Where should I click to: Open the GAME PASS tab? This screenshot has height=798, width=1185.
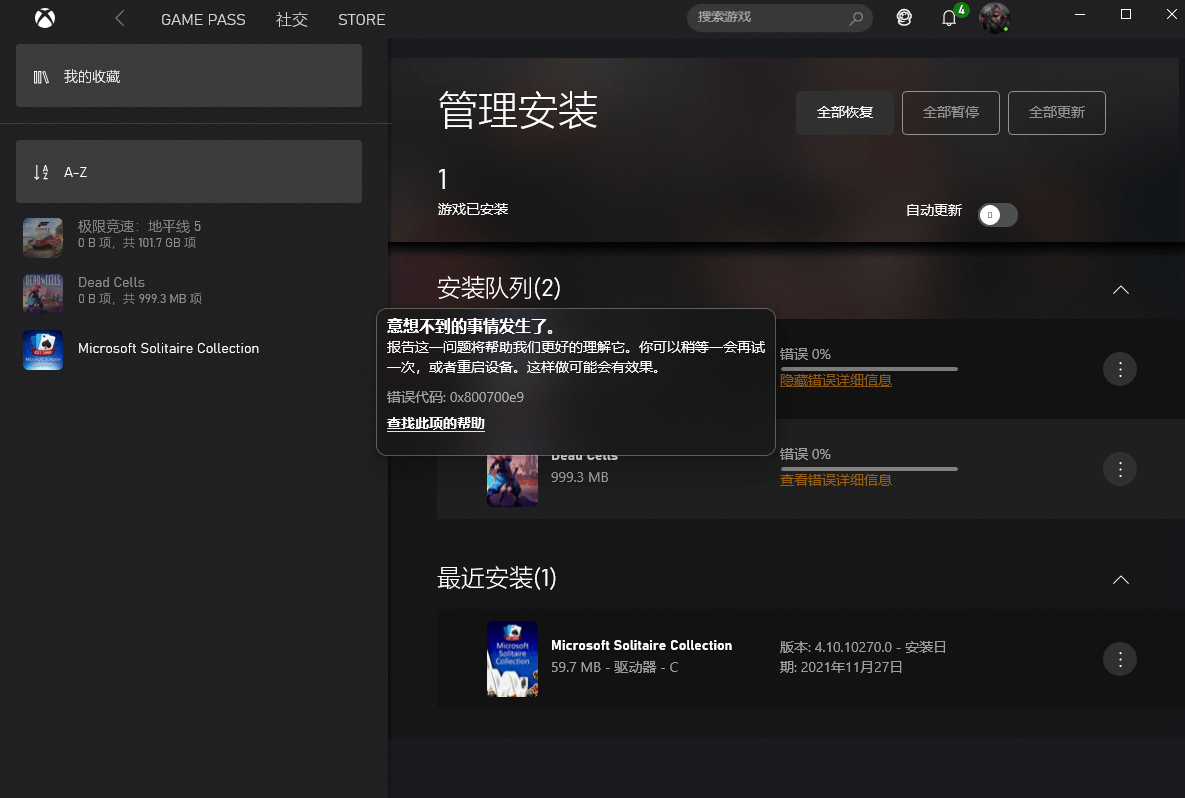pyautogui.click(x=203, y=20)
